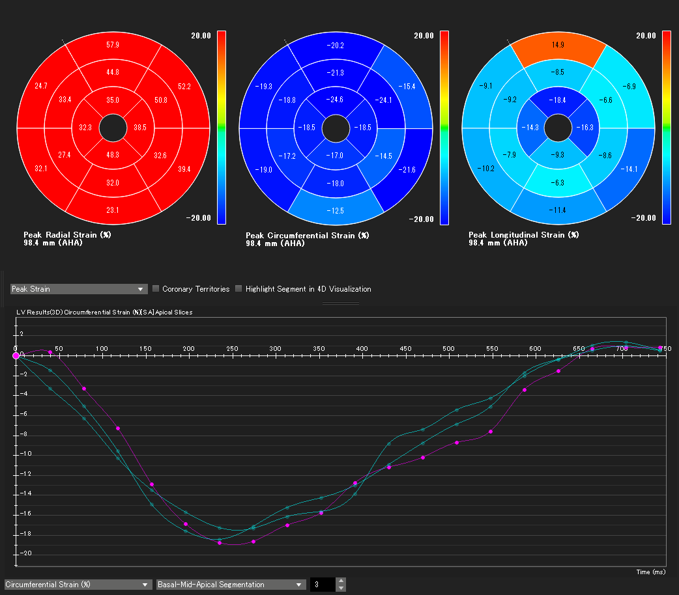The image size is (679, 595).
Task: Click the 57.9 radial strain segment
Action: (x=113, y=46)
